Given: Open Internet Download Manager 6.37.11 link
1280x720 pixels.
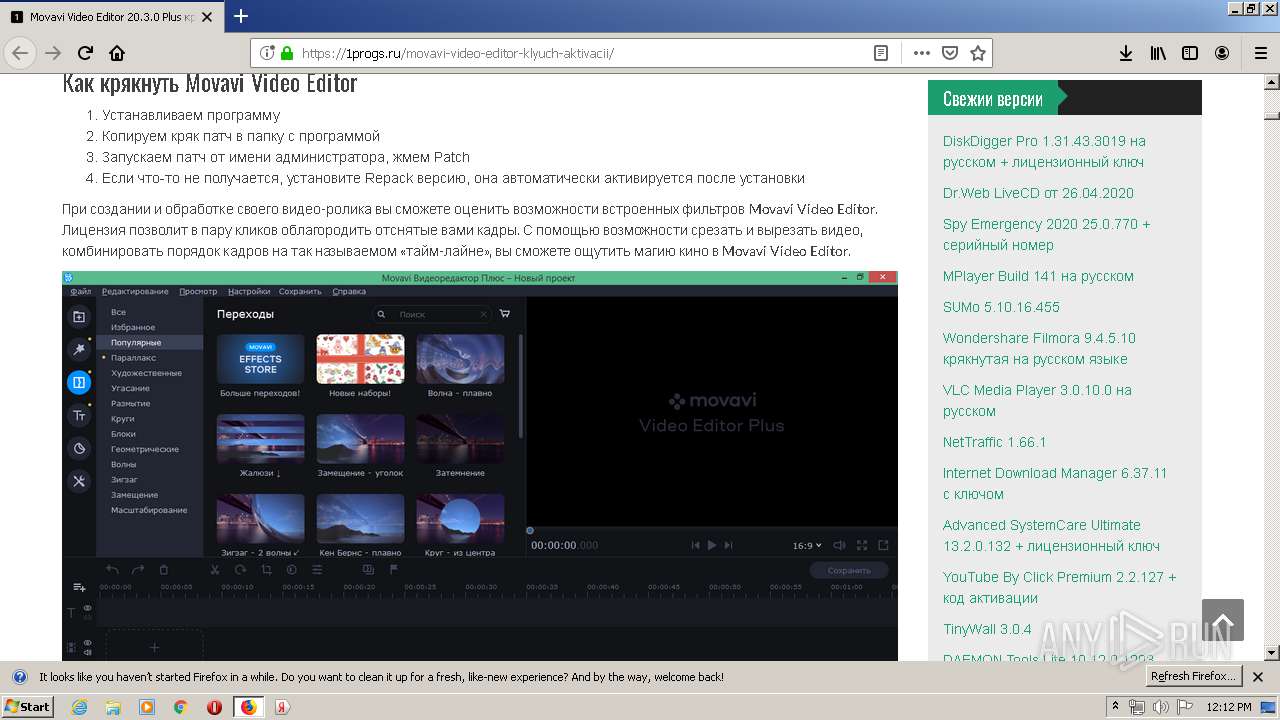Looking at the screenshot, I should [1055, 483].
